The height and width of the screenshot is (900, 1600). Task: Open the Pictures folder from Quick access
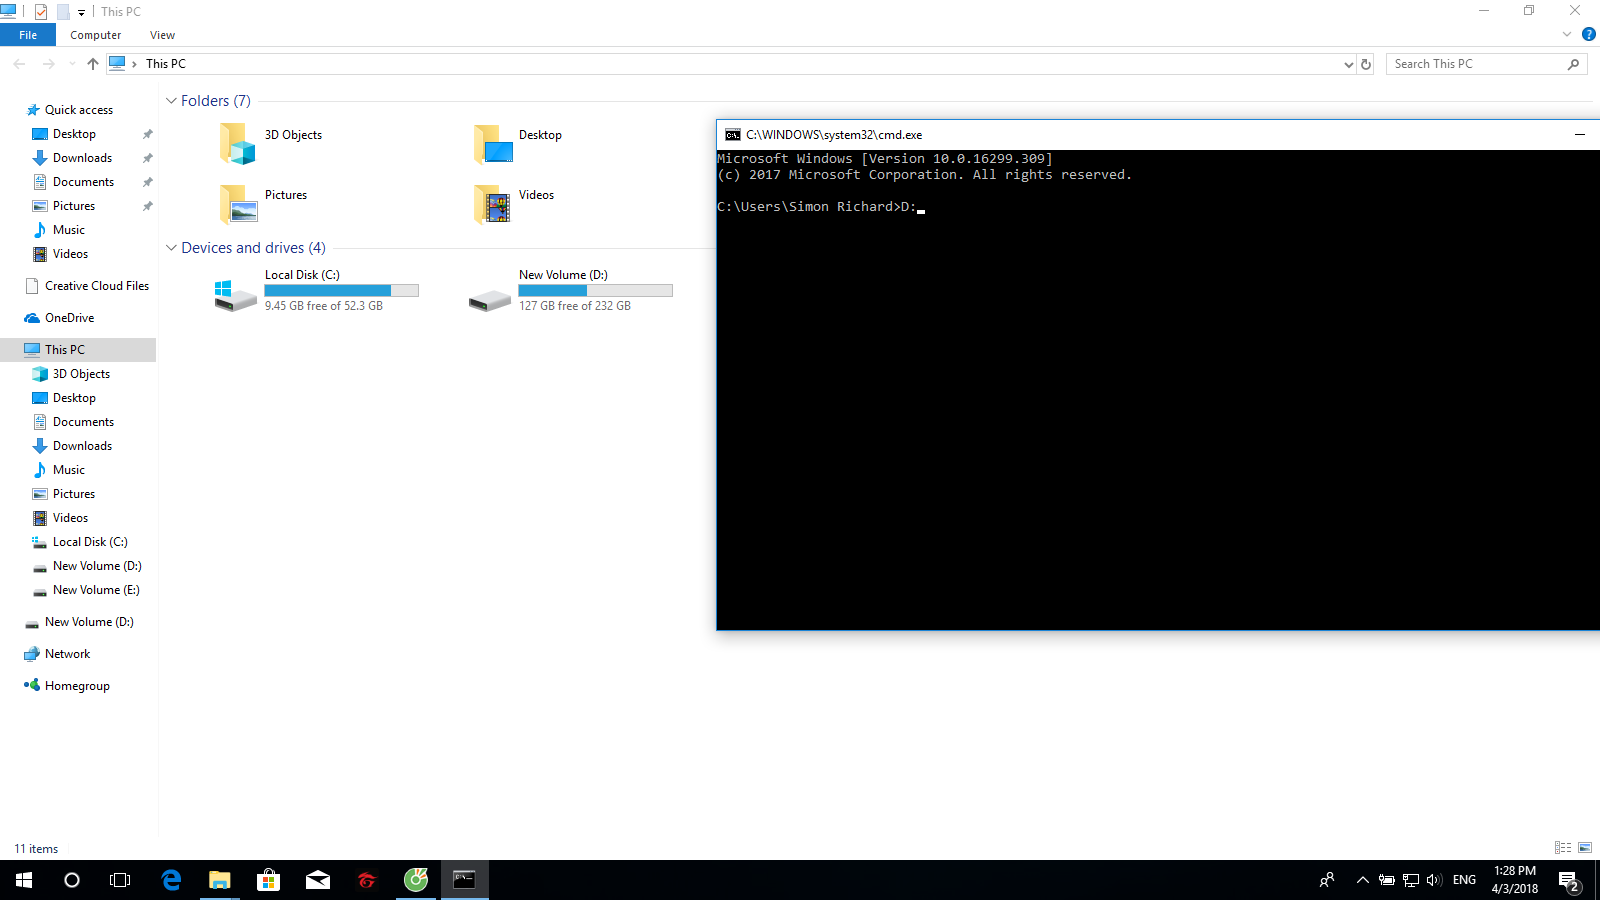(x=74, y=205)
